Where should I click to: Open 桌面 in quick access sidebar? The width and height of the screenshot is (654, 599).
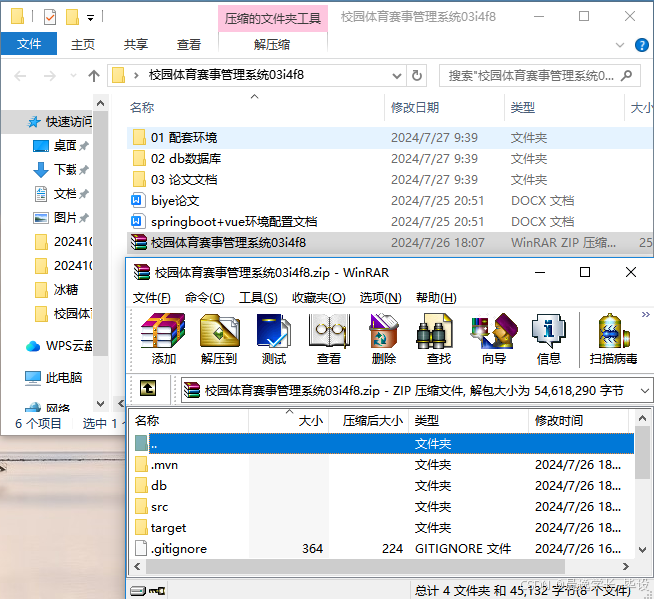[60, 146]
